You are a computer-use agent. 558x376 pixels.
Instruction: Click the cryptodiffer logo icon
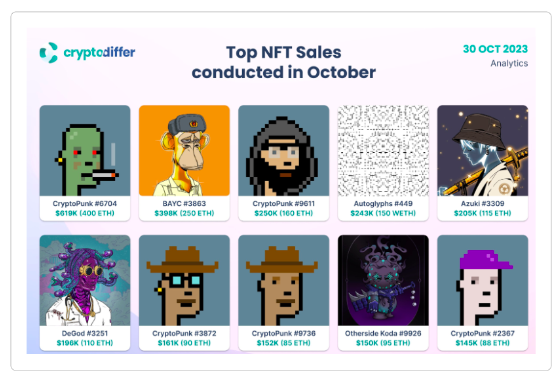[x=49, y=53]
